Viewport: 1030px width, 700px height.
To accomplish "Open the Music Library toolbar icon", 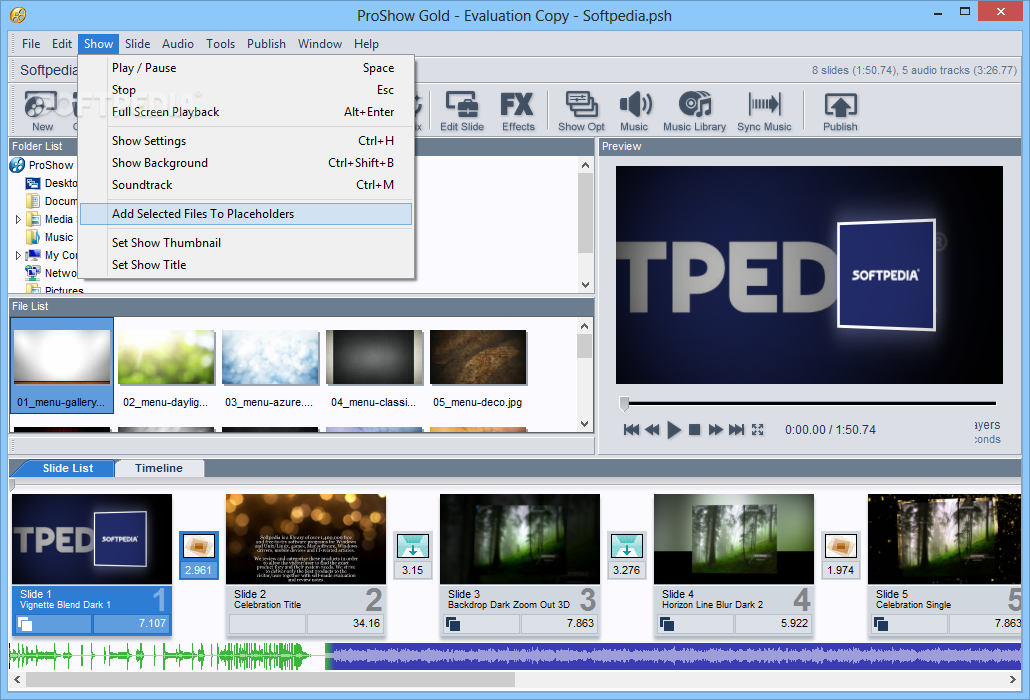I will [x=694, y=110].
